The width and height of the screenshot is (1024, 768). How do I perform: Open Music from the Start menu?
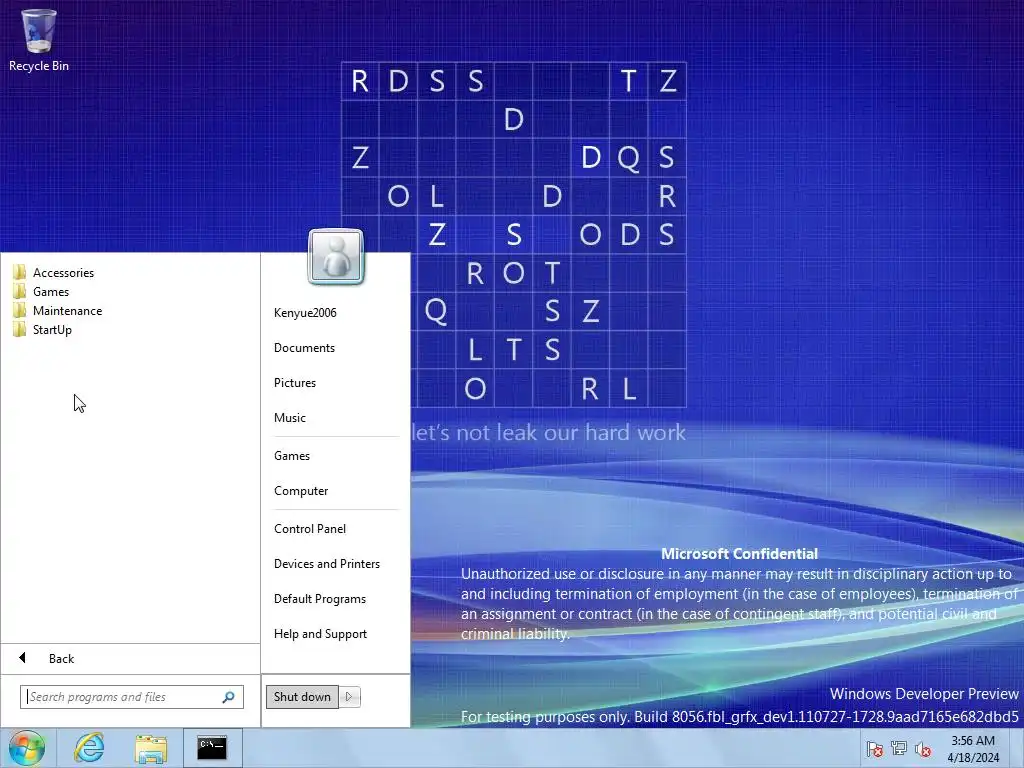pyautogui.click(x=290, y=418)
